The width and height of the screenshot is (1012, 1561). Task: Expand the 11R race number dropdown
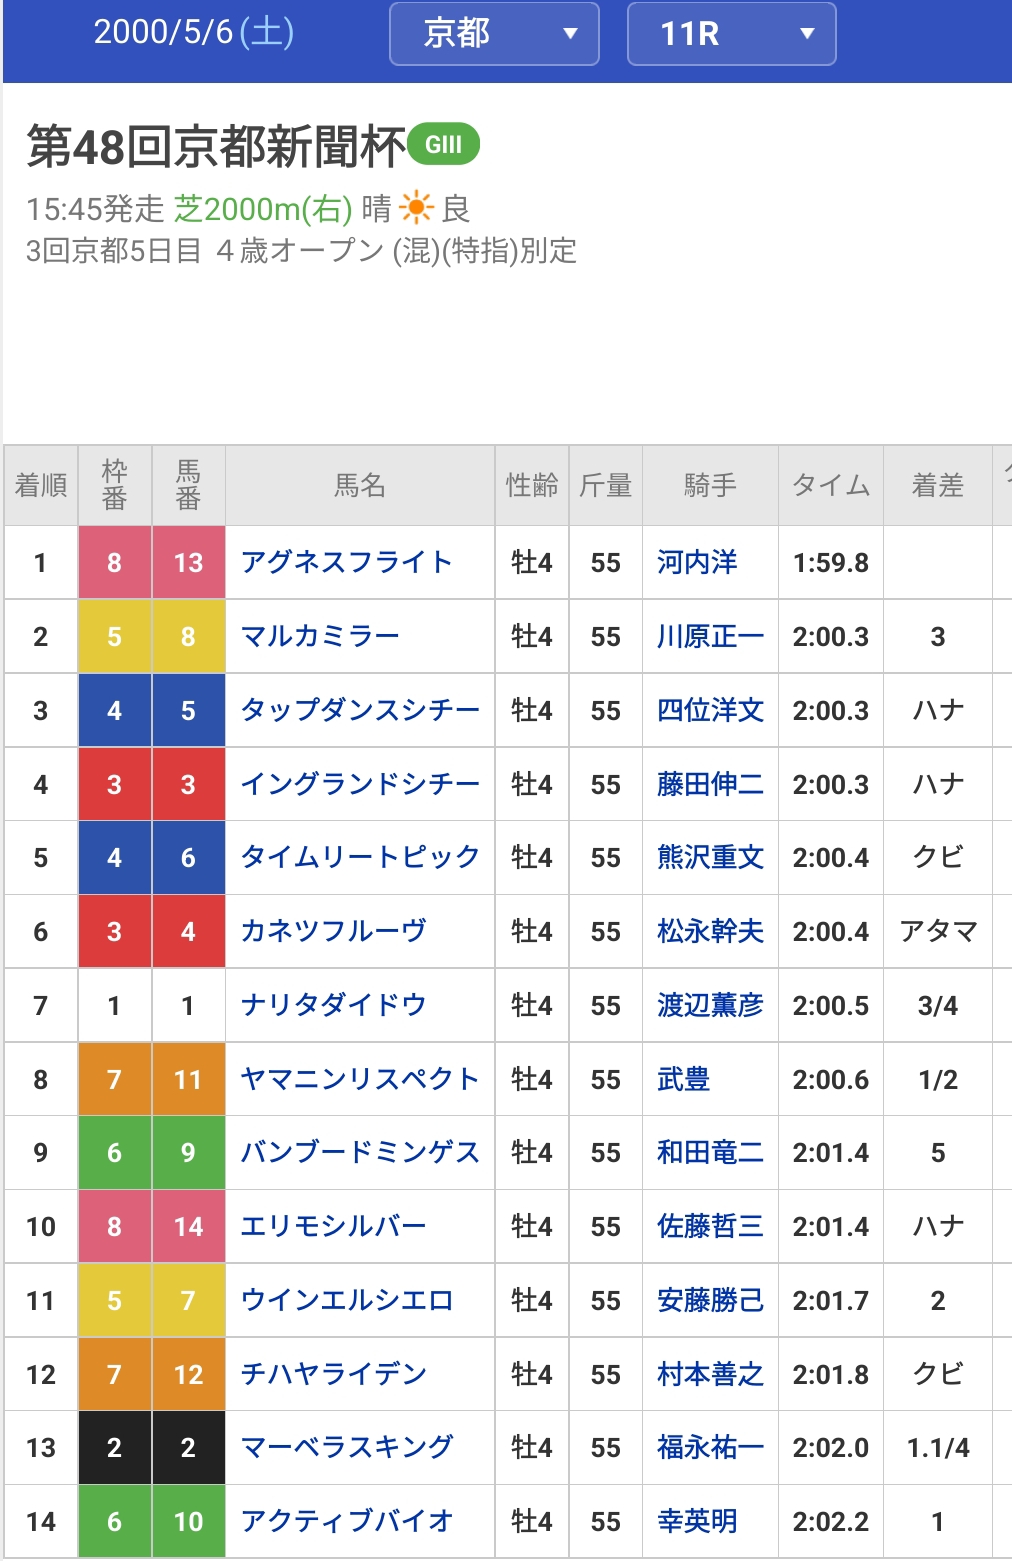point(731,34)
